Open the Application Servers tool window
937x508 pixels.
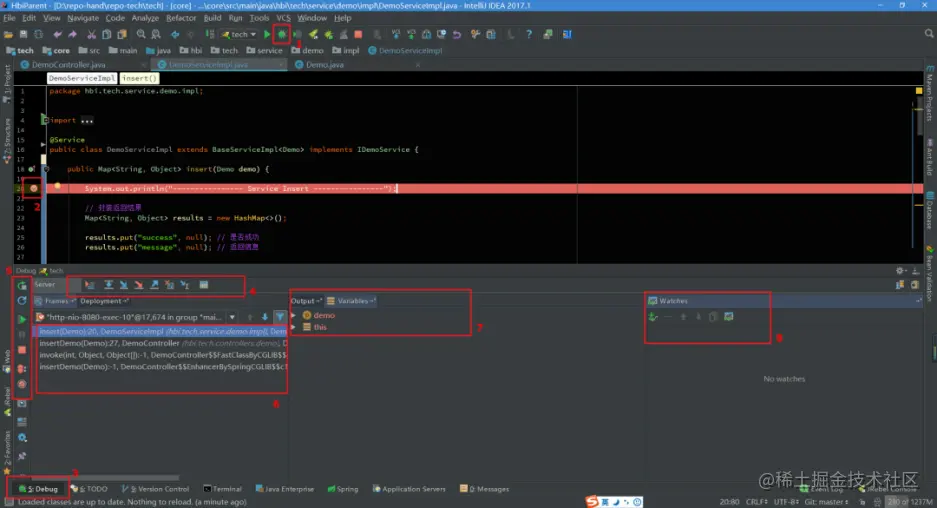tap(409, 489)
